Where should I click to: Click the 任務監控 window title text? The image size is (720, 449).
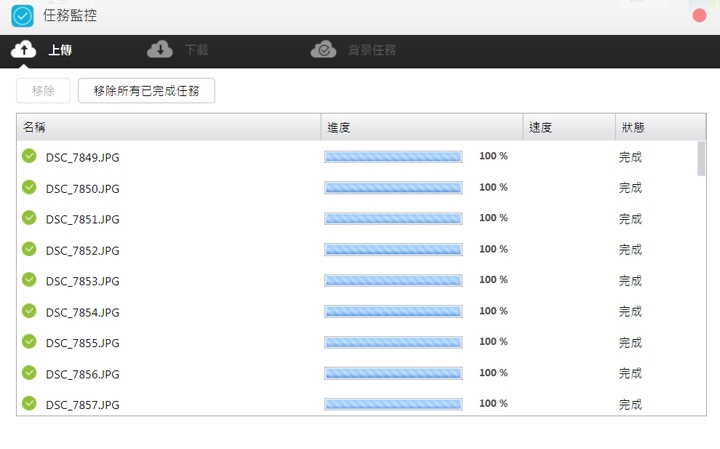tap(70, 16)
